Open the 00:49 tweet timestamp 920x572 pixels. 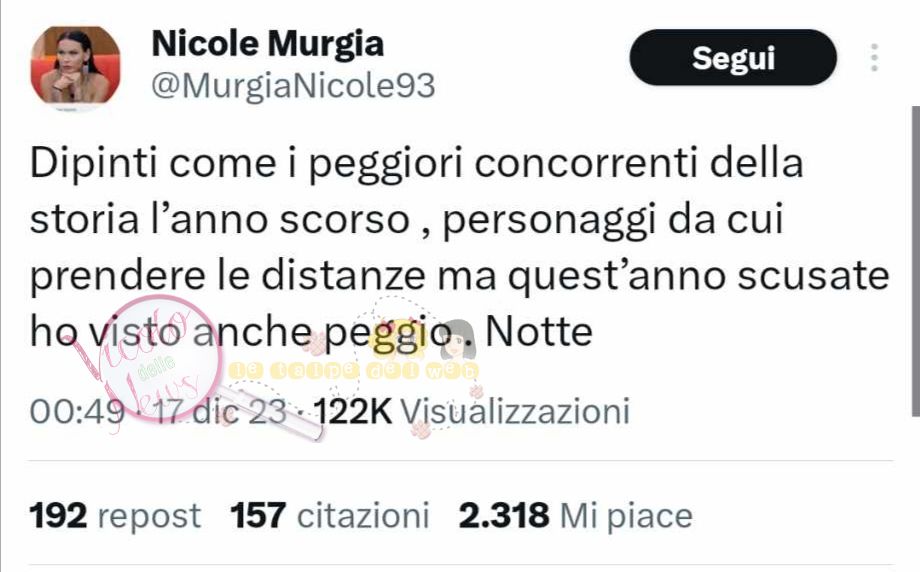[x=77, y=411]
